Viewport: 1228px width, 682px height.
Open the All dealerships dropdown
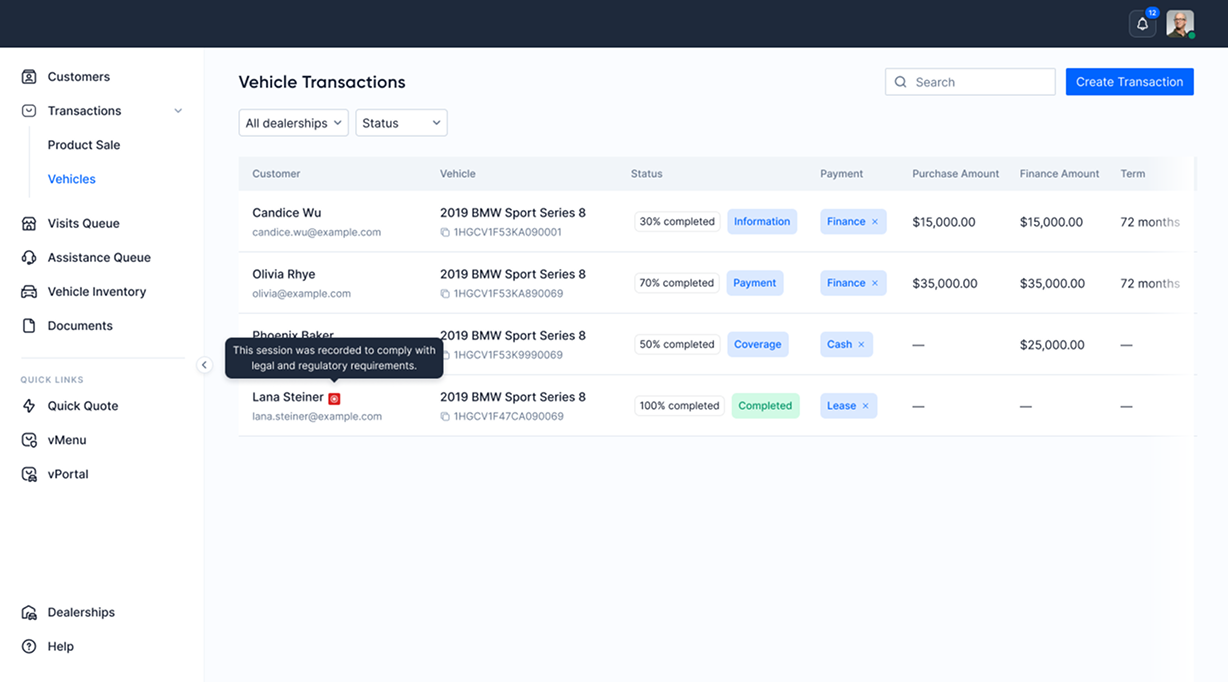[293, 123]
